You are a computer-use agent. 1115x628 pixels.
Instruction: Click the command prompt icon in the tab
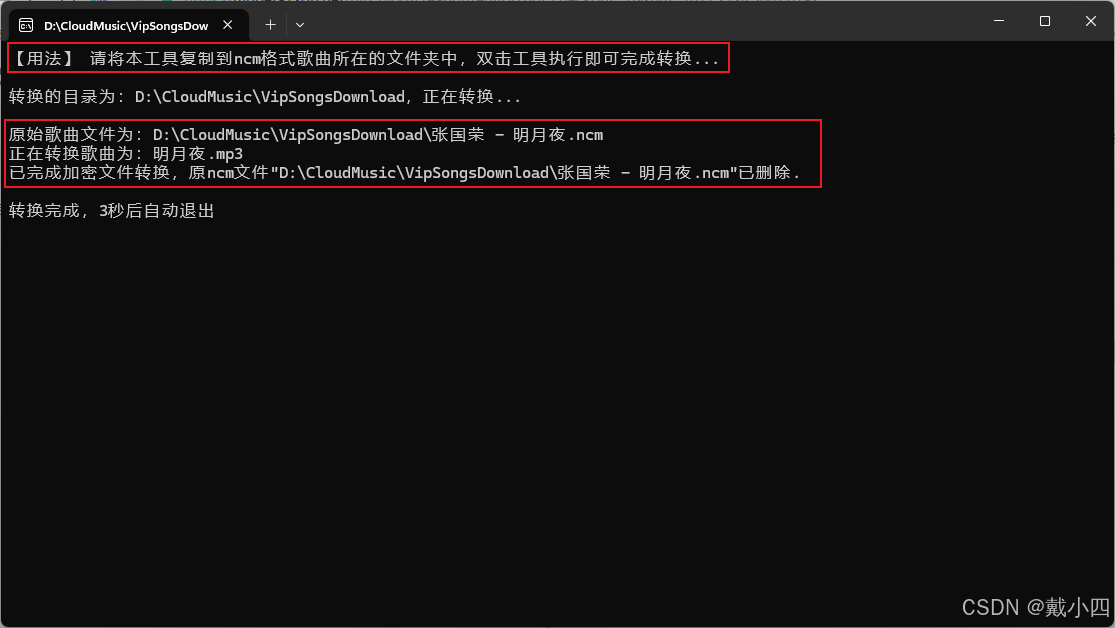click(26, 26)
